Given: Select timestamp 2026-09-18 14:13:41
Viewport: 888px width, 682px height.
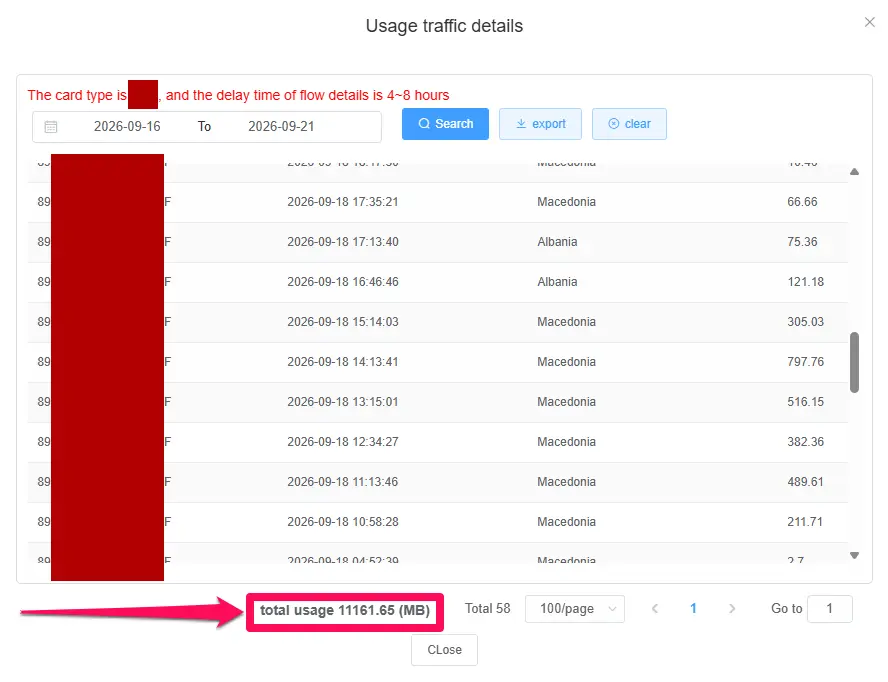Looking at the screenshot, I should [x=343, y=362].
